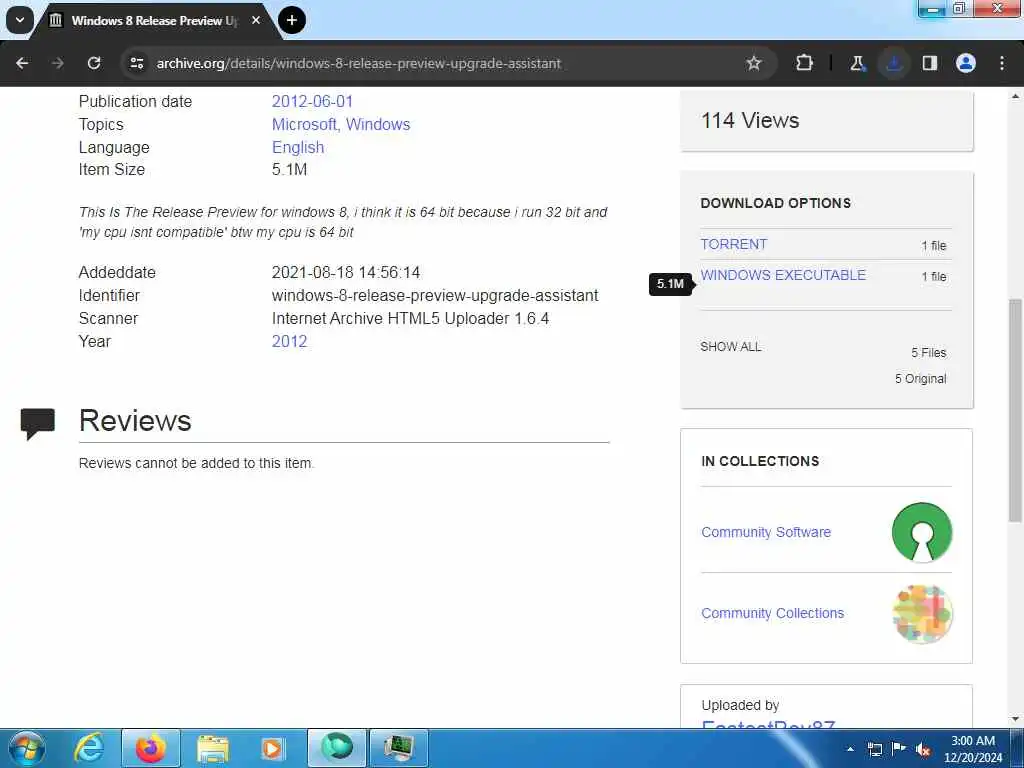The width and height of the screenshot is (1024, 768).
Task: Open the Action Center flag icon
Action: (x=899, y=749)
